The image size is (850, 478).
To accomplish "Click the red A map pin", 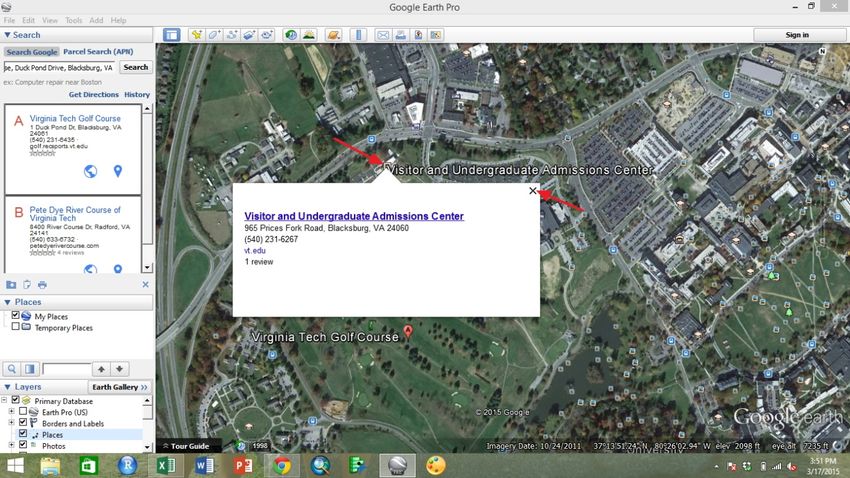I will click(408, 331).
